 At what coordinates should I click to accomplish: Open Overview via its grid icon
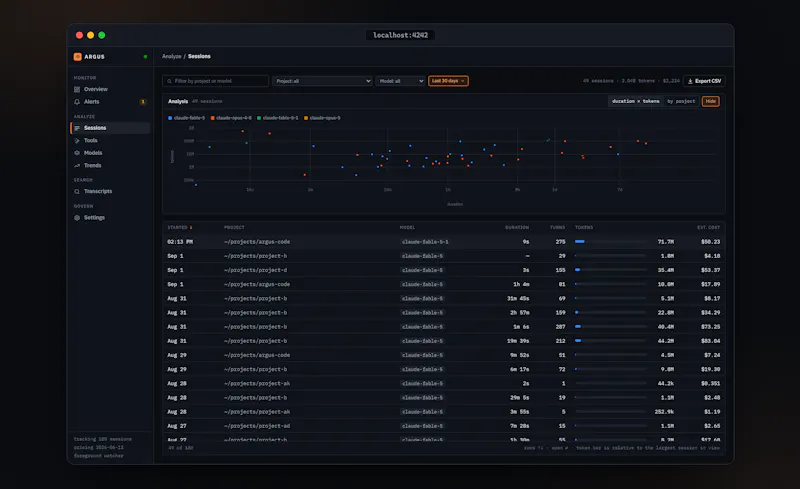[77, 89]
